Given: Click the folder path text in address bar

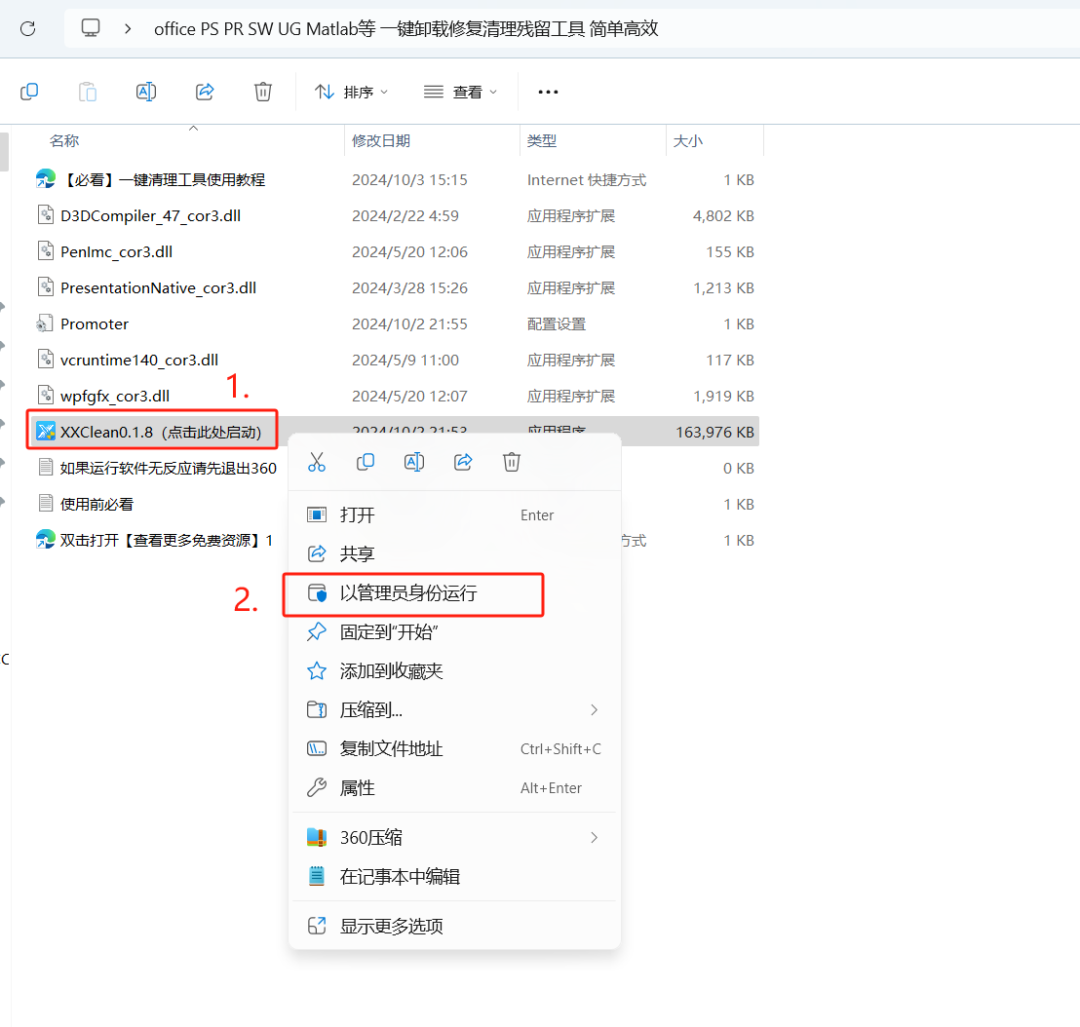Looking at the screenshot, I should [406, 29].
